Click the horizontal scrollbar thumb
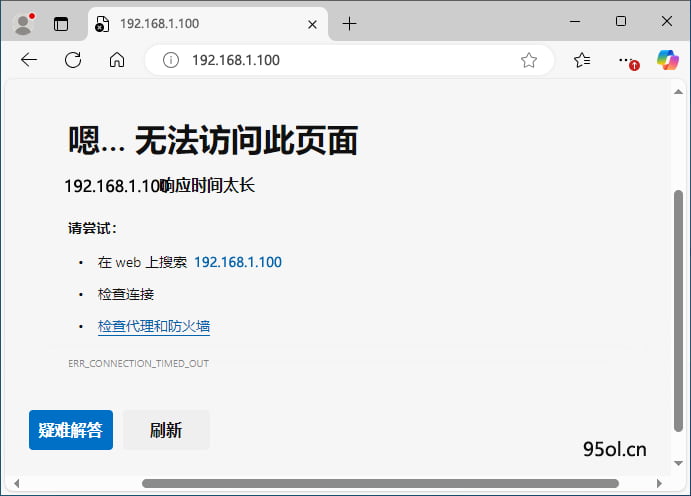 click(380, 483)
